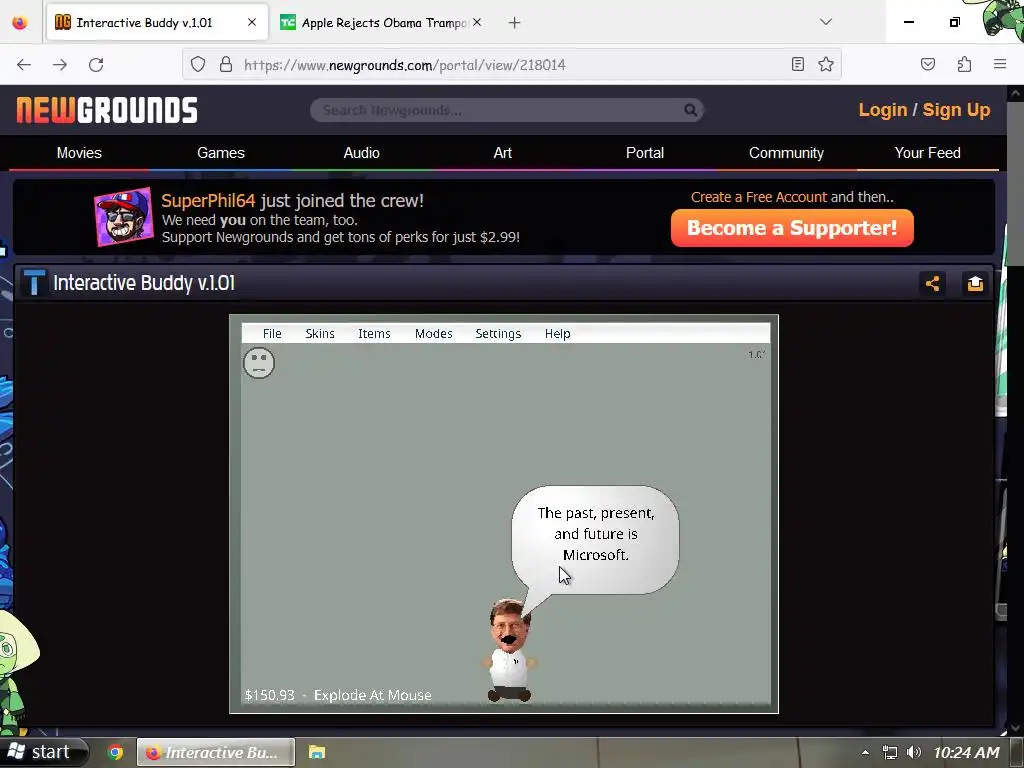Open Your Feed section
Image resolution: width=1024 pixels, height=768 pixels.
(927, 153)
